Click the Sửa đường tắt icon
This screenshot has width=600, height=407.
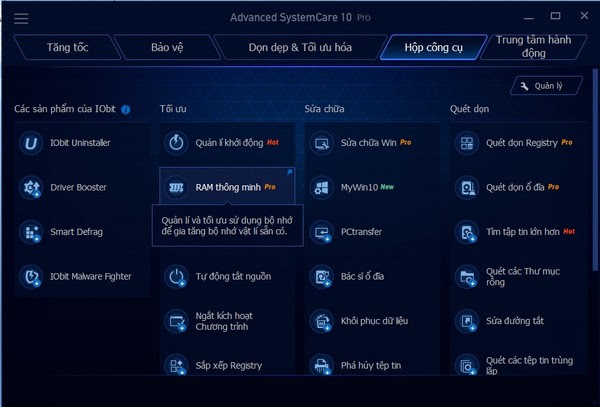(467, 321)
